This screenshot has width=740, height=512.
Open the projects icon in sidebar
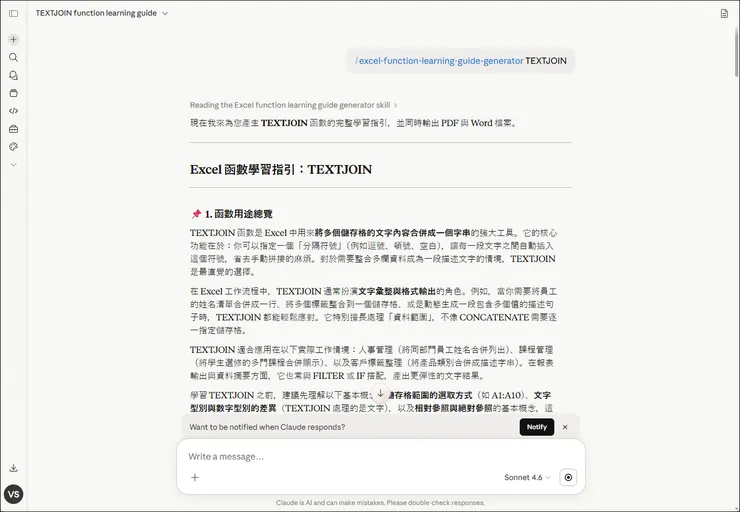14,93
